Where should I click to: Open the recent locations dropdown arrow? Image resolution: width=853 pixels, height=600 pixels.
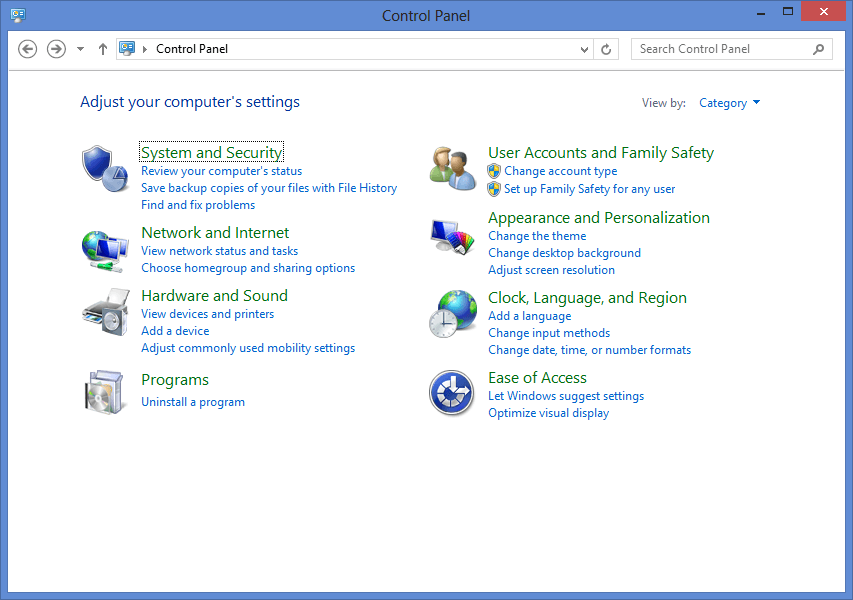tap(81, 49)
